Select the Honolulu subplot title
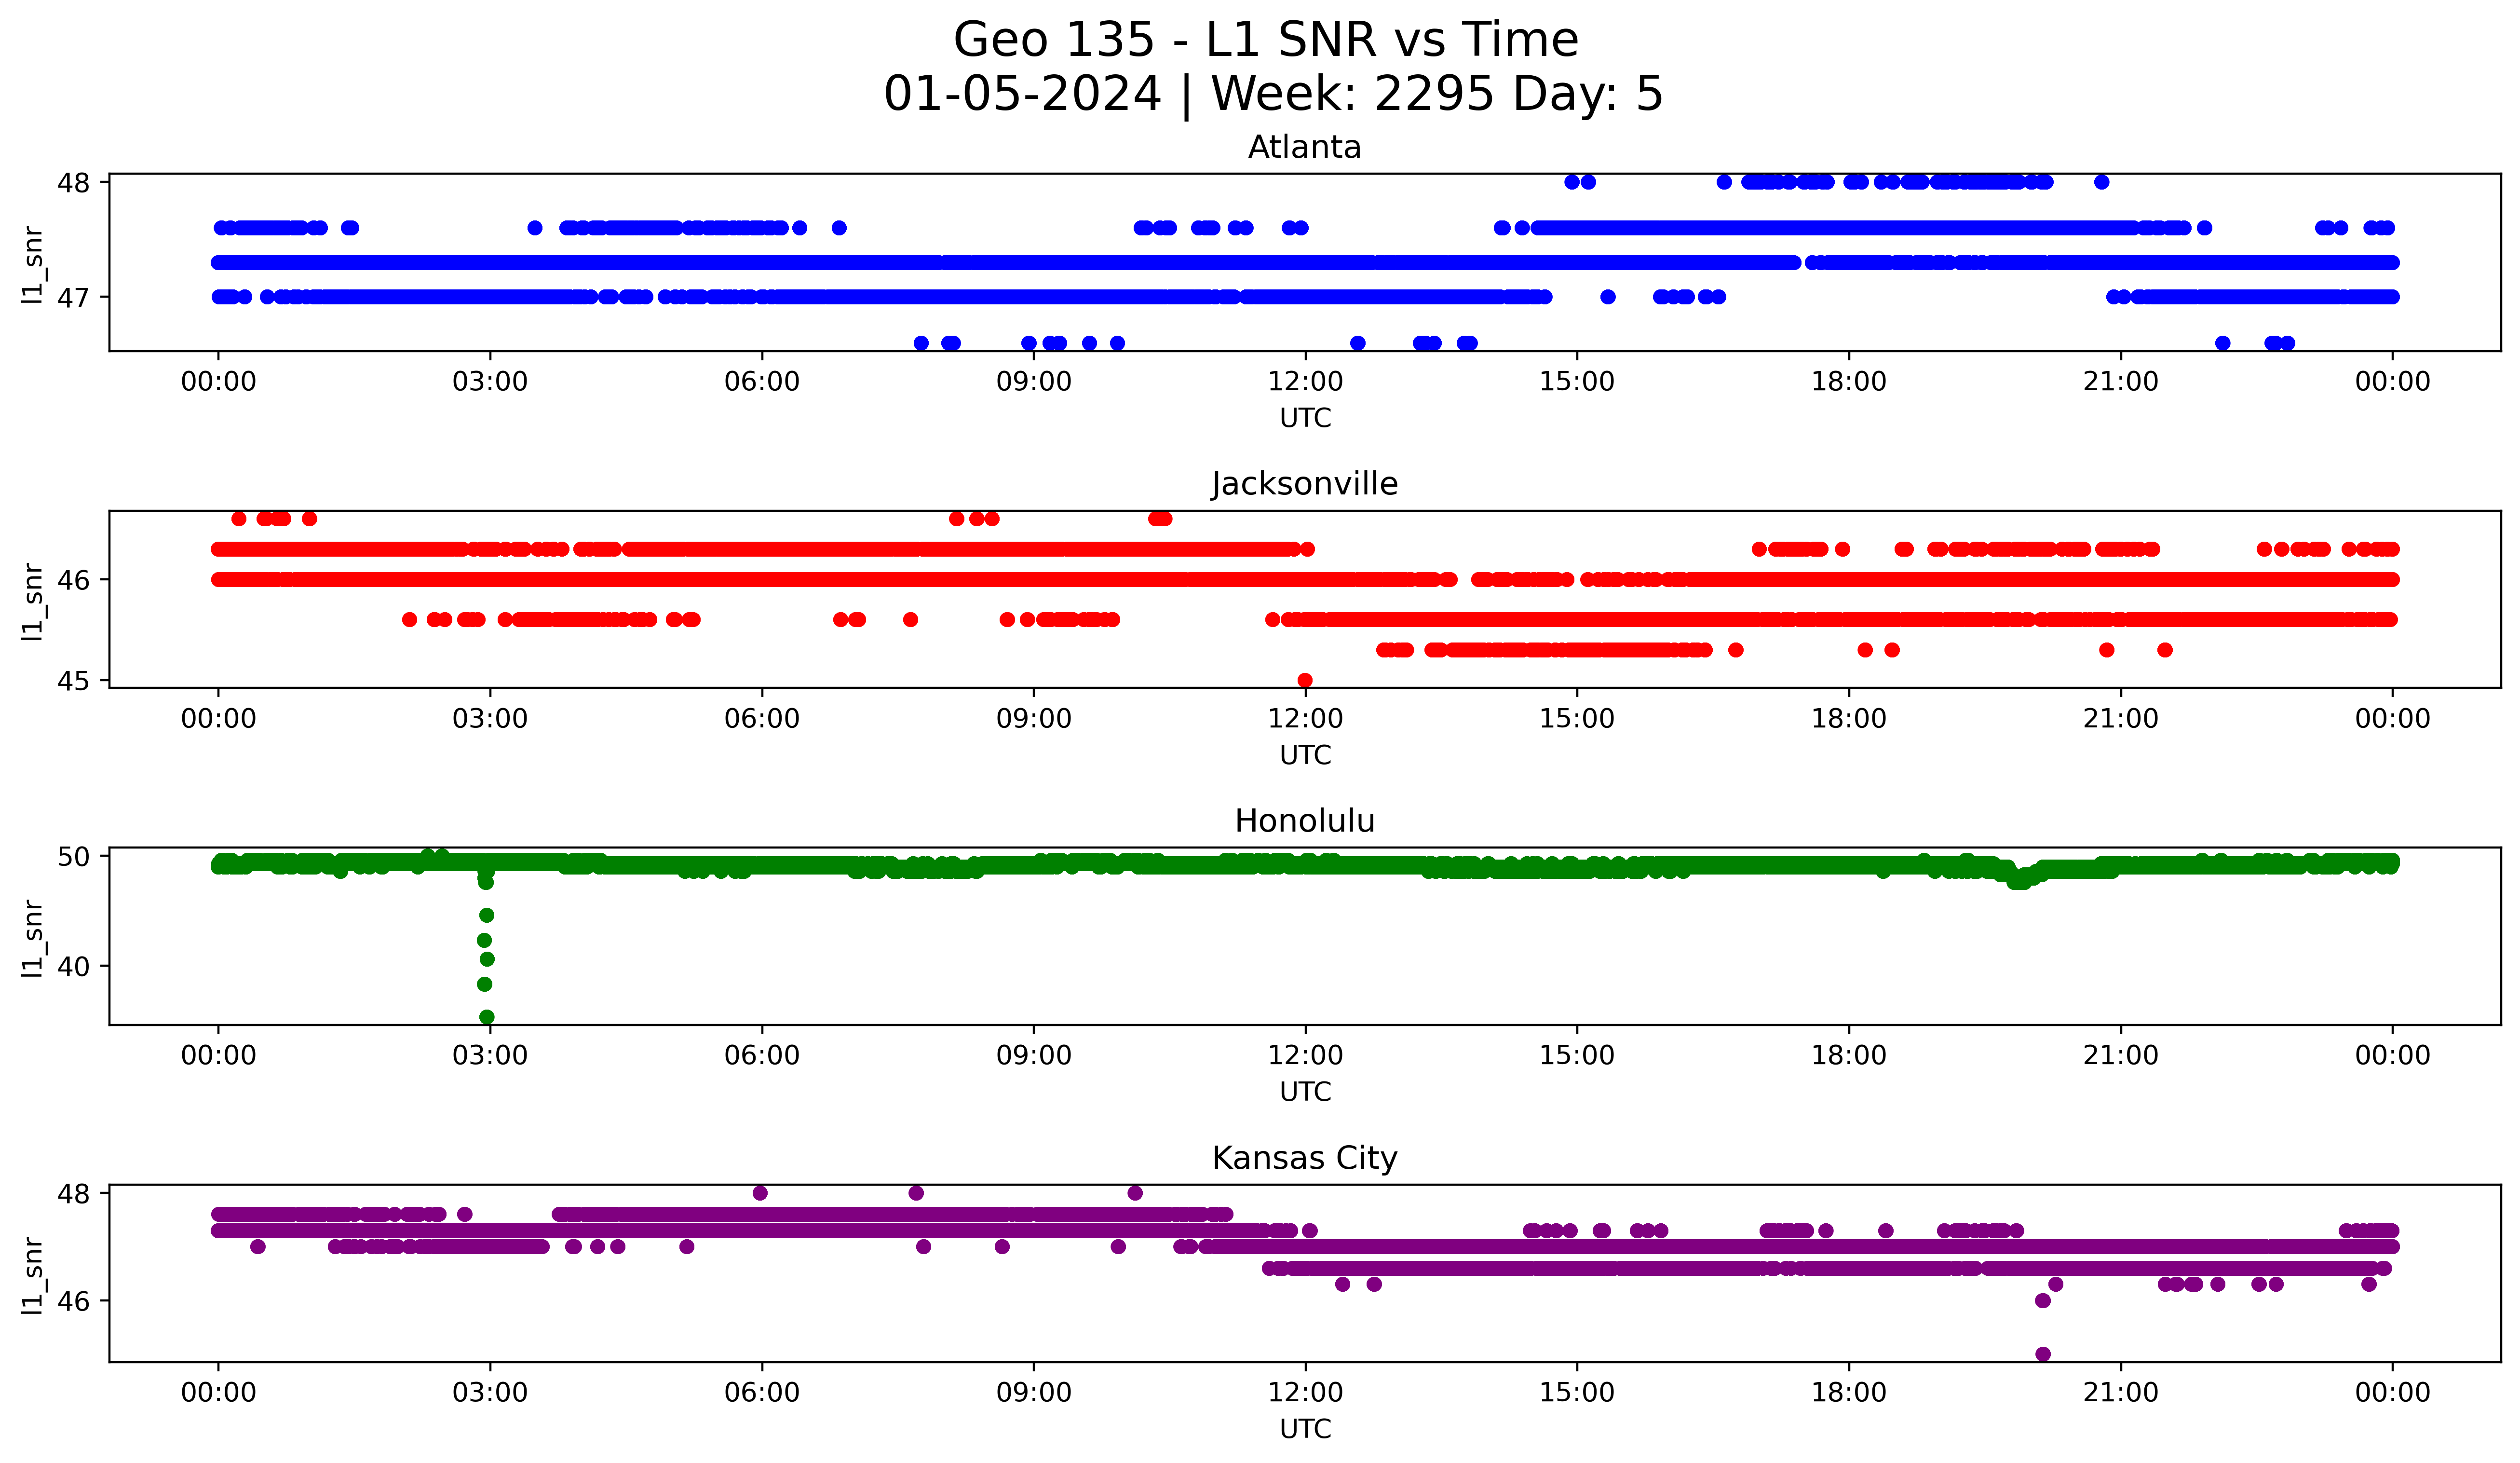Screen dimensions: 2520x1463 (1304, 822)
